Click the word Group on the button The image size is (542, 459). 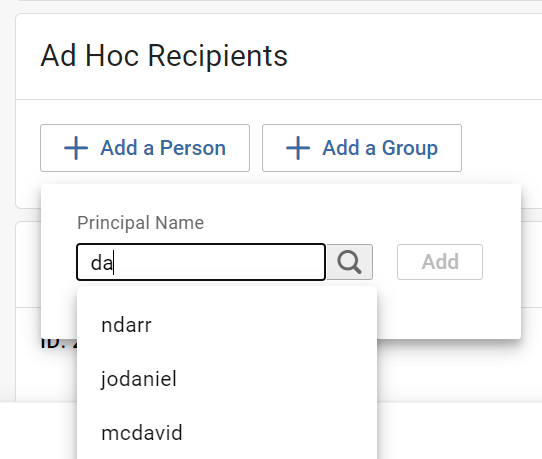click(410, 149)
